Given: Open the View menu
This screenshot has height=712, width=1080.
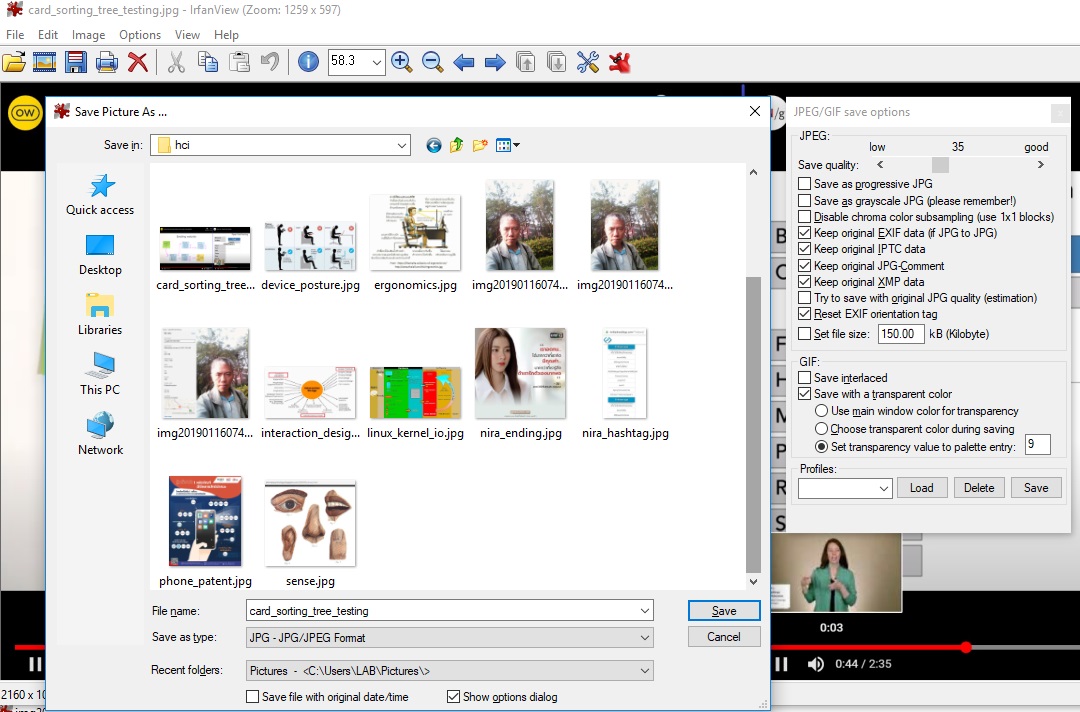Looking at the screenshot, I should pos(187,34).
